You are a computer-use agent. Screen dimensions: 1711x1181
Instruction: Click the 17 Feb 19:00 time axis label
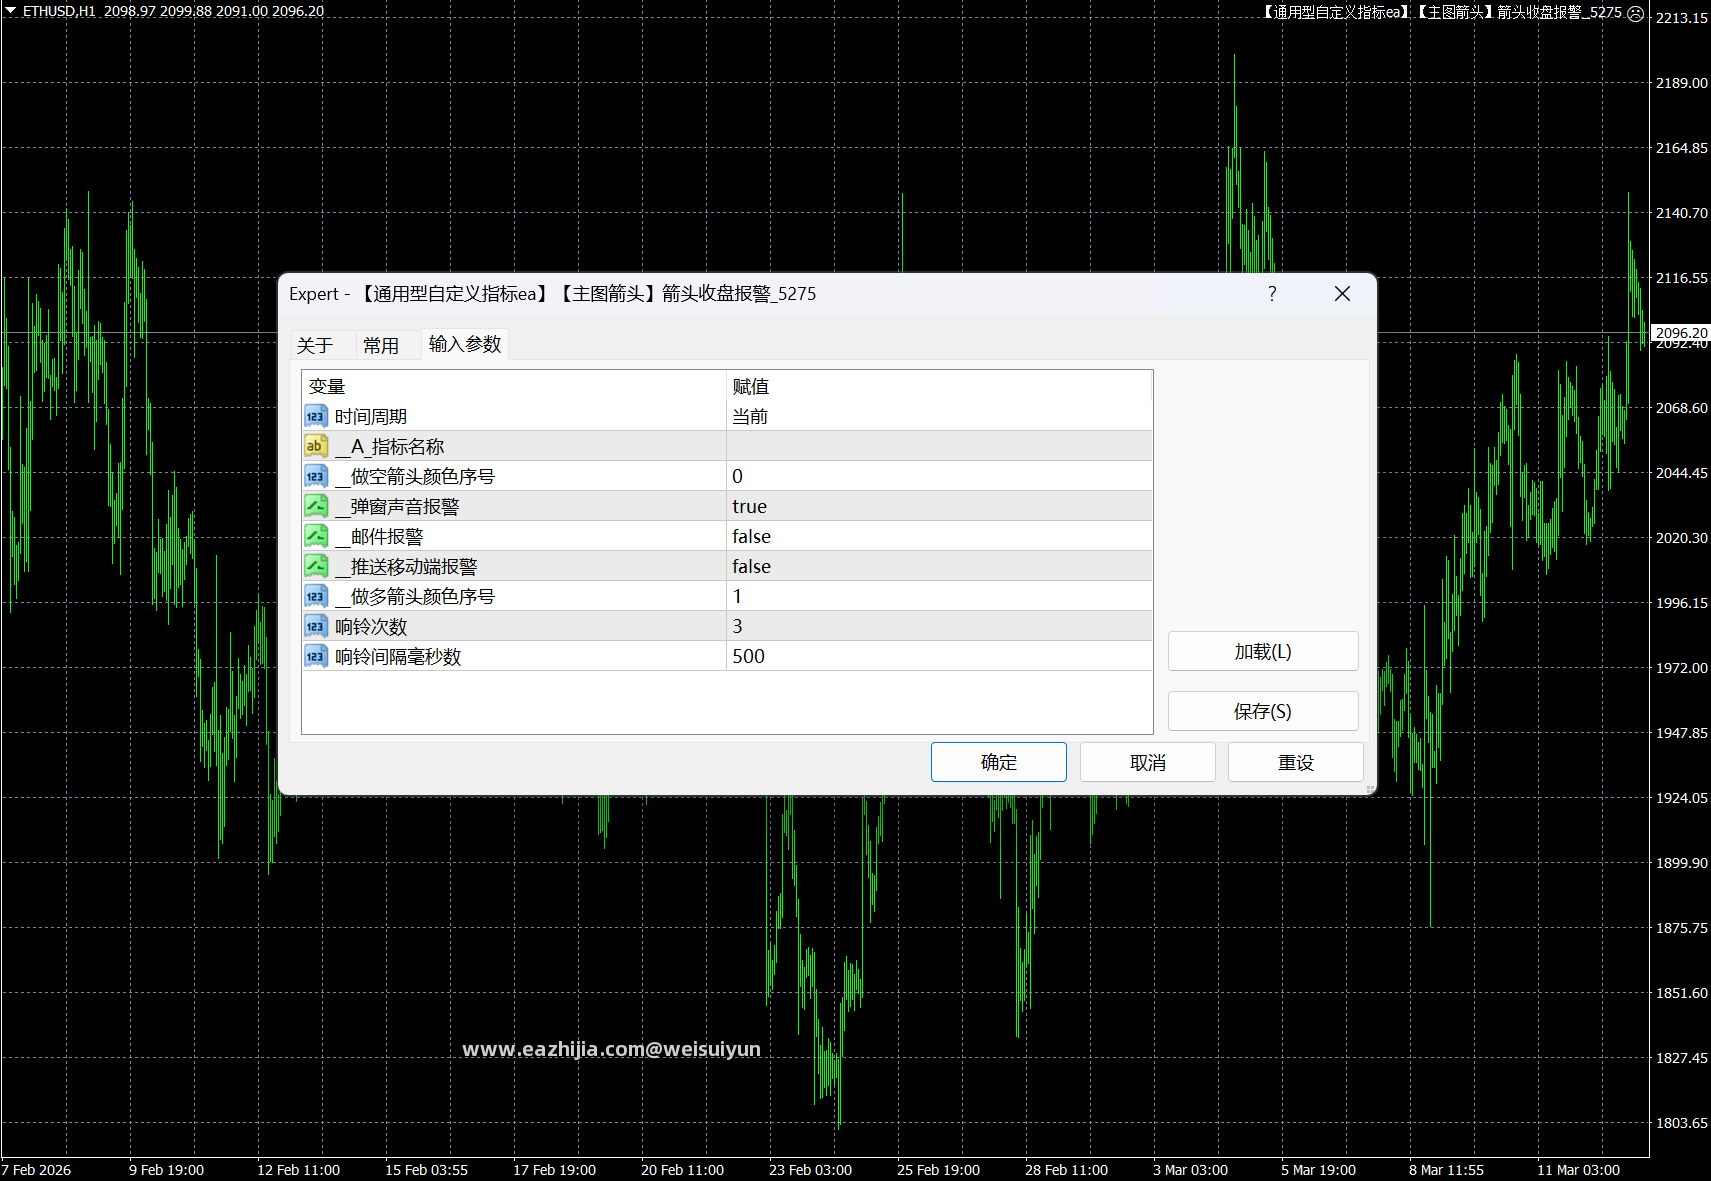[555, 1169]
